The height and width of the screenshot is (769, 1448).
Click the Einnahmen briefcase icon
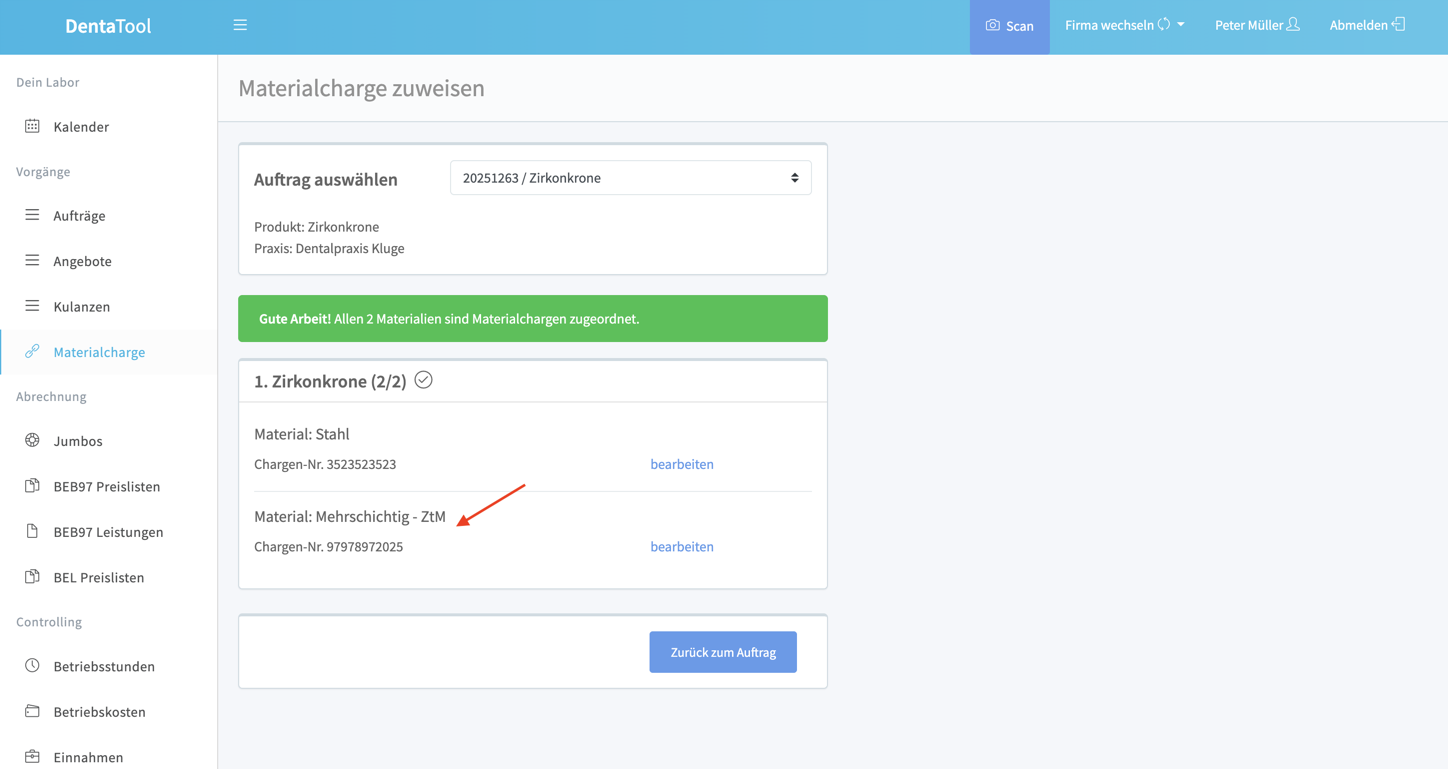[x=32, y=757]
